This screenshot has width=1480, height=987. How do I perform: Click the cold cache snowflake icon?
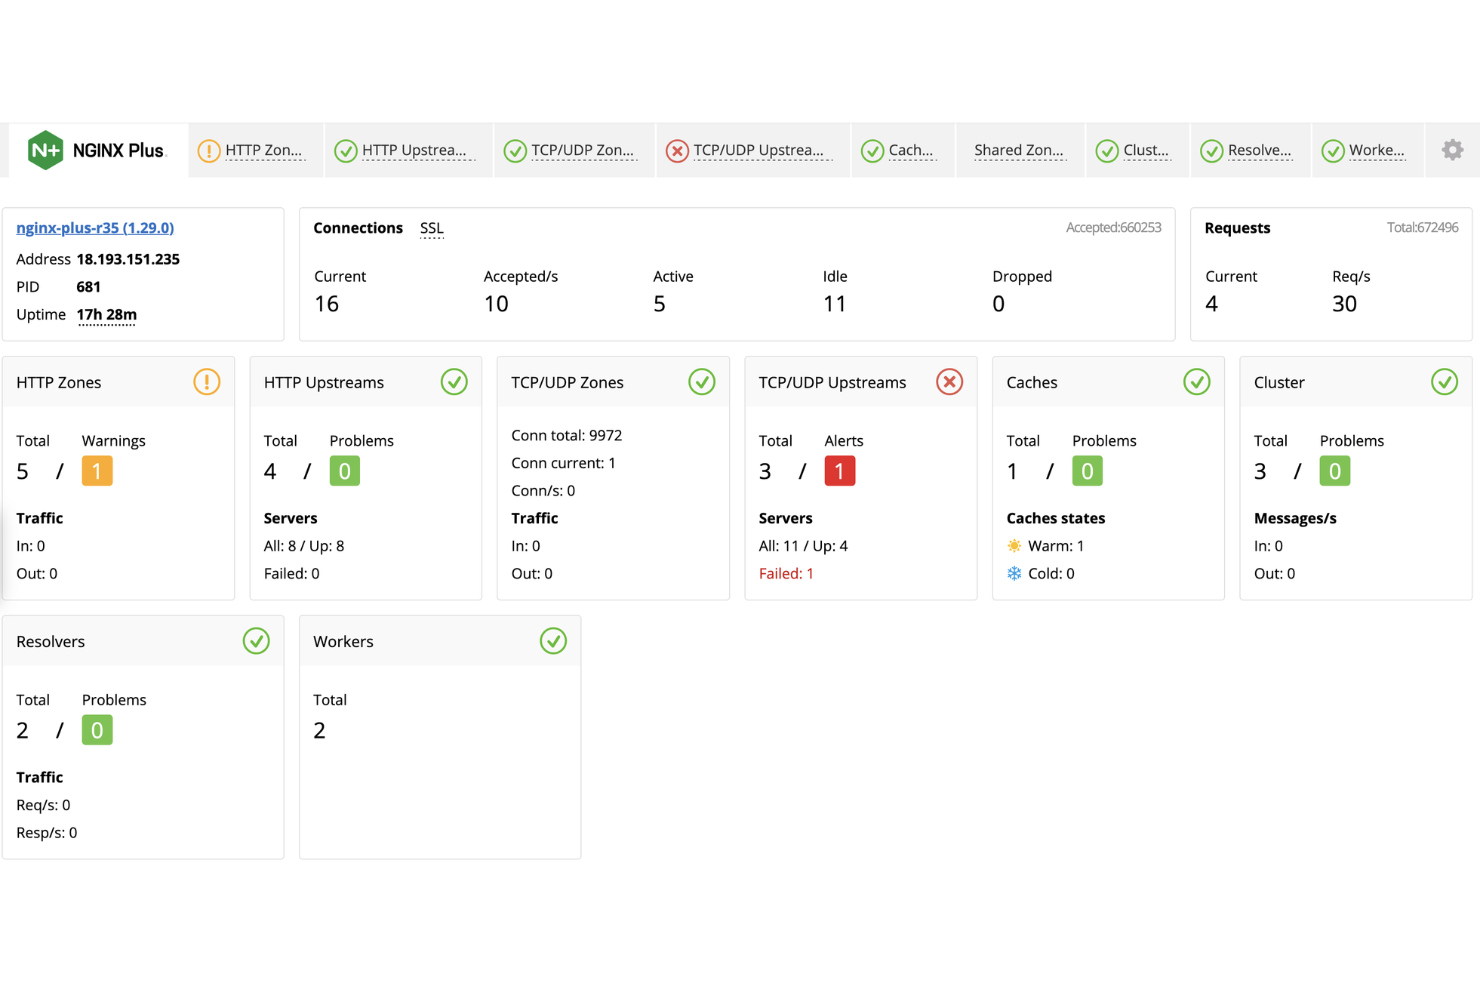[x=1014, y=574]
